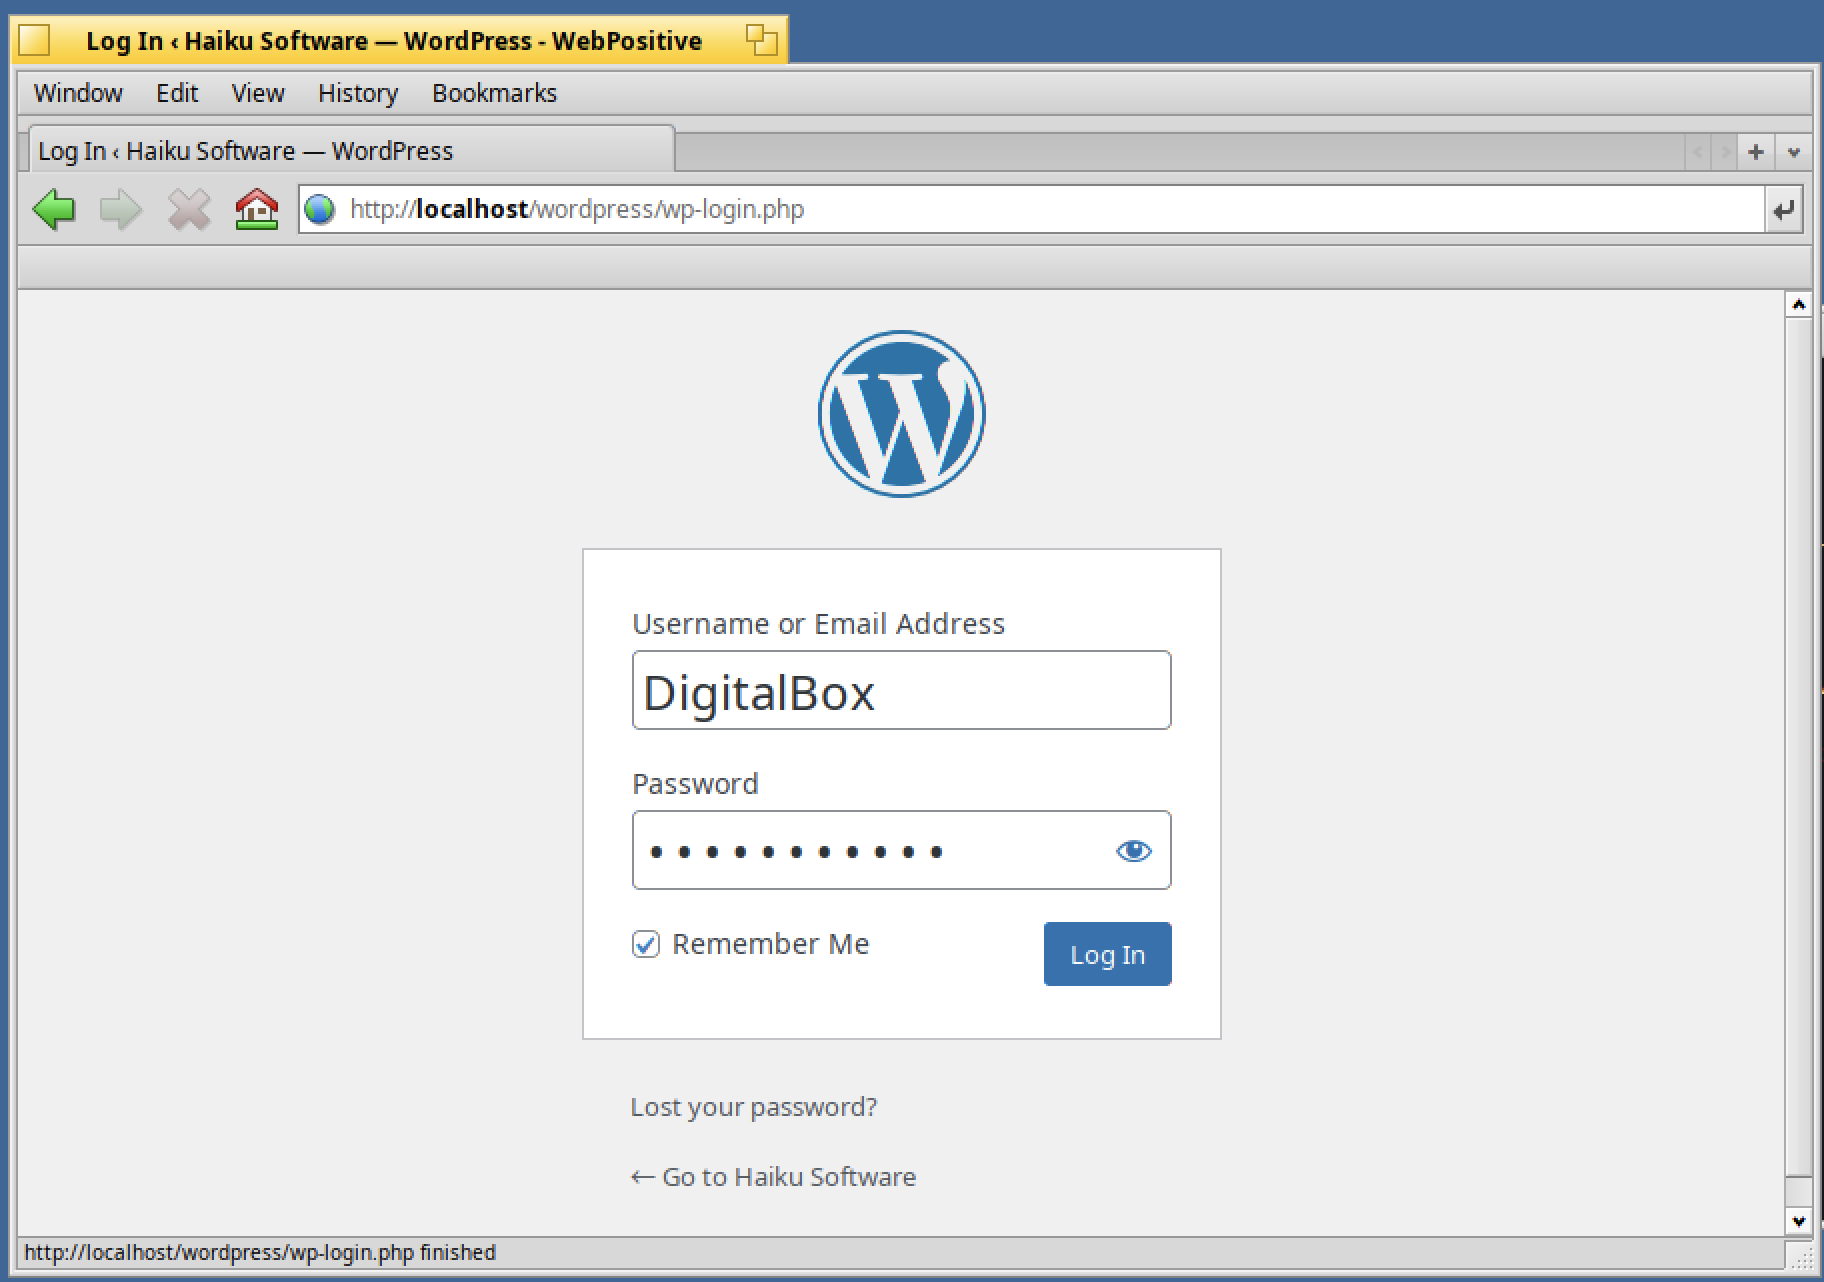Click the window resize corner grip
1824x1282 pixels.
tap(1799, 1255)
